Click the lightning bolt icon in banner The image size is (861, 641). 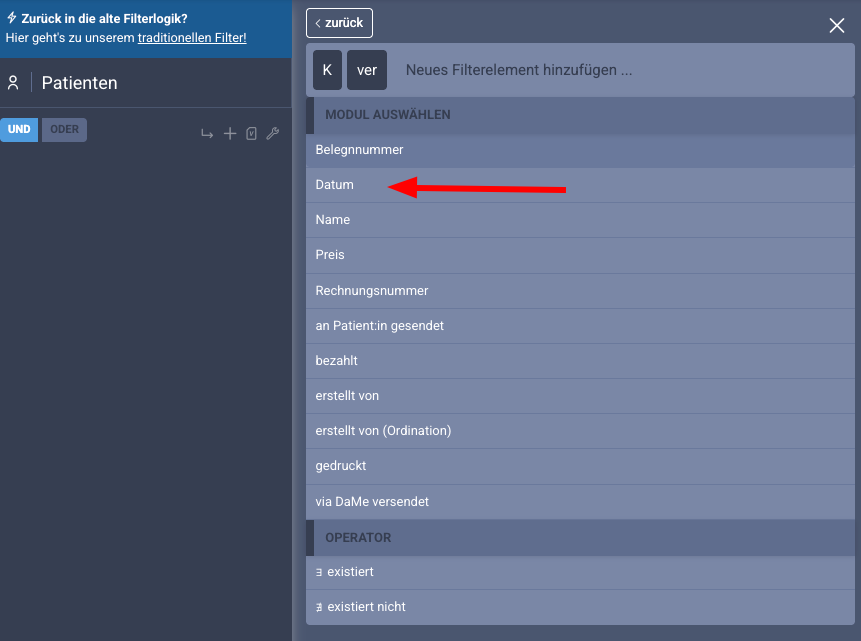point(11,18)
